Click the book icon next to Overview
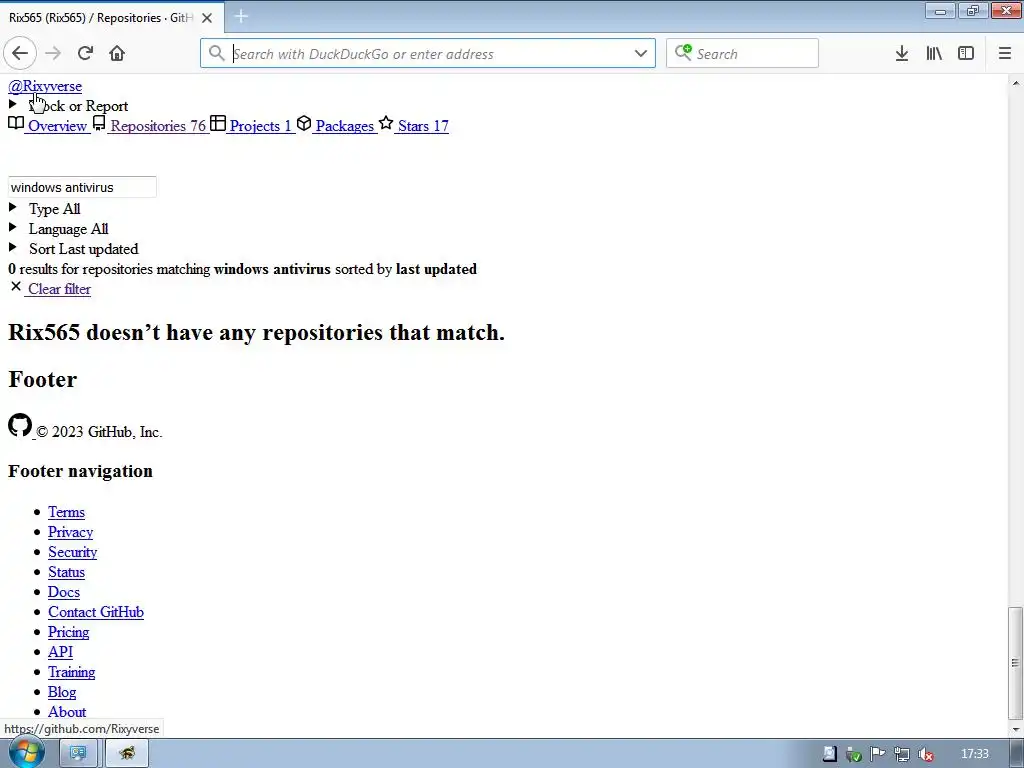 pyautogui.click(x=16, y=123)
